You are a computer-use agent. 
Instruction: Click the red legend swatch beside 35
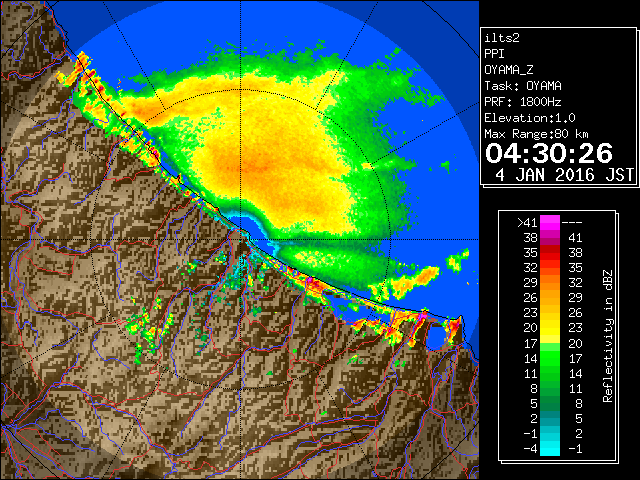tap(550, 253)
